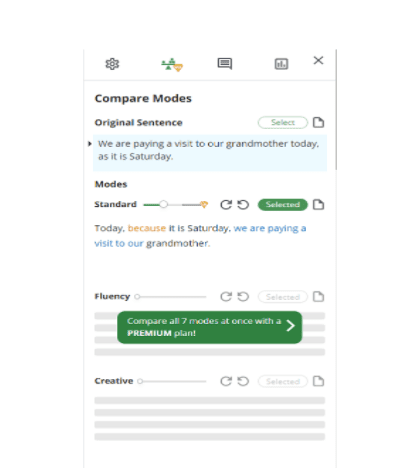Viewport: 401px width, 468px height.
Task: Copy the Standard mode output
Action: 318,204
